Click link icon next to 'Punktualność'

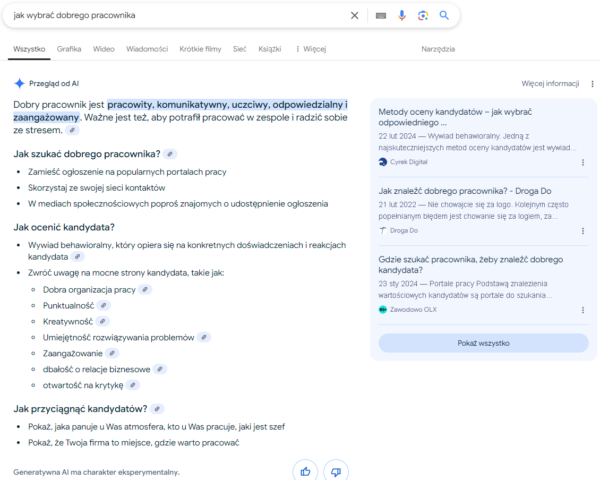click(x=103, y=305)
